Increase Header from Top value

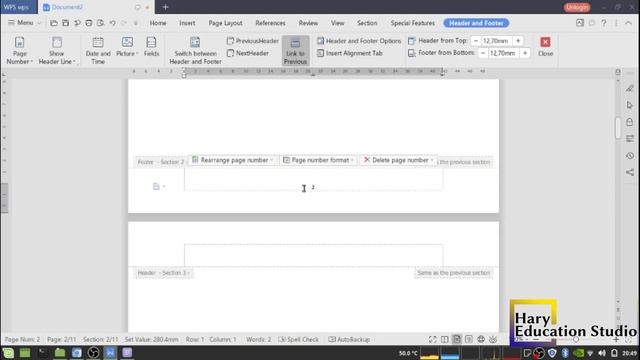[518, 41]
